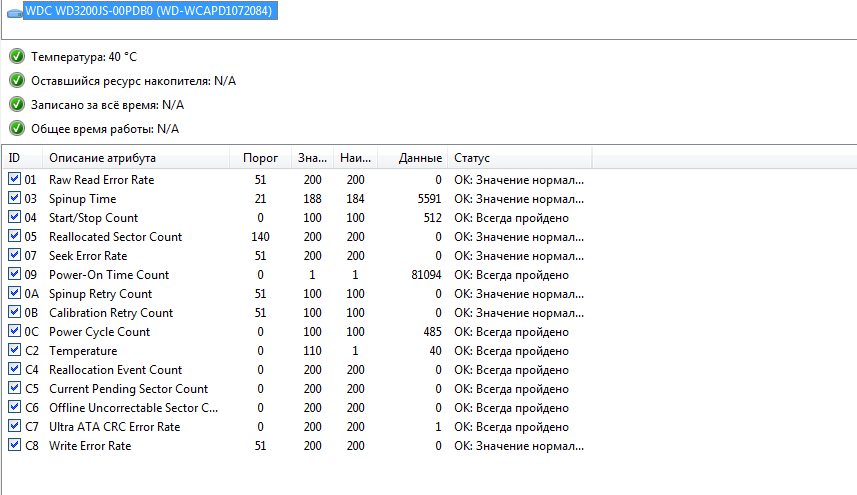Click the drive icon beside WDC WD3200JS

[x=14, y=13]
